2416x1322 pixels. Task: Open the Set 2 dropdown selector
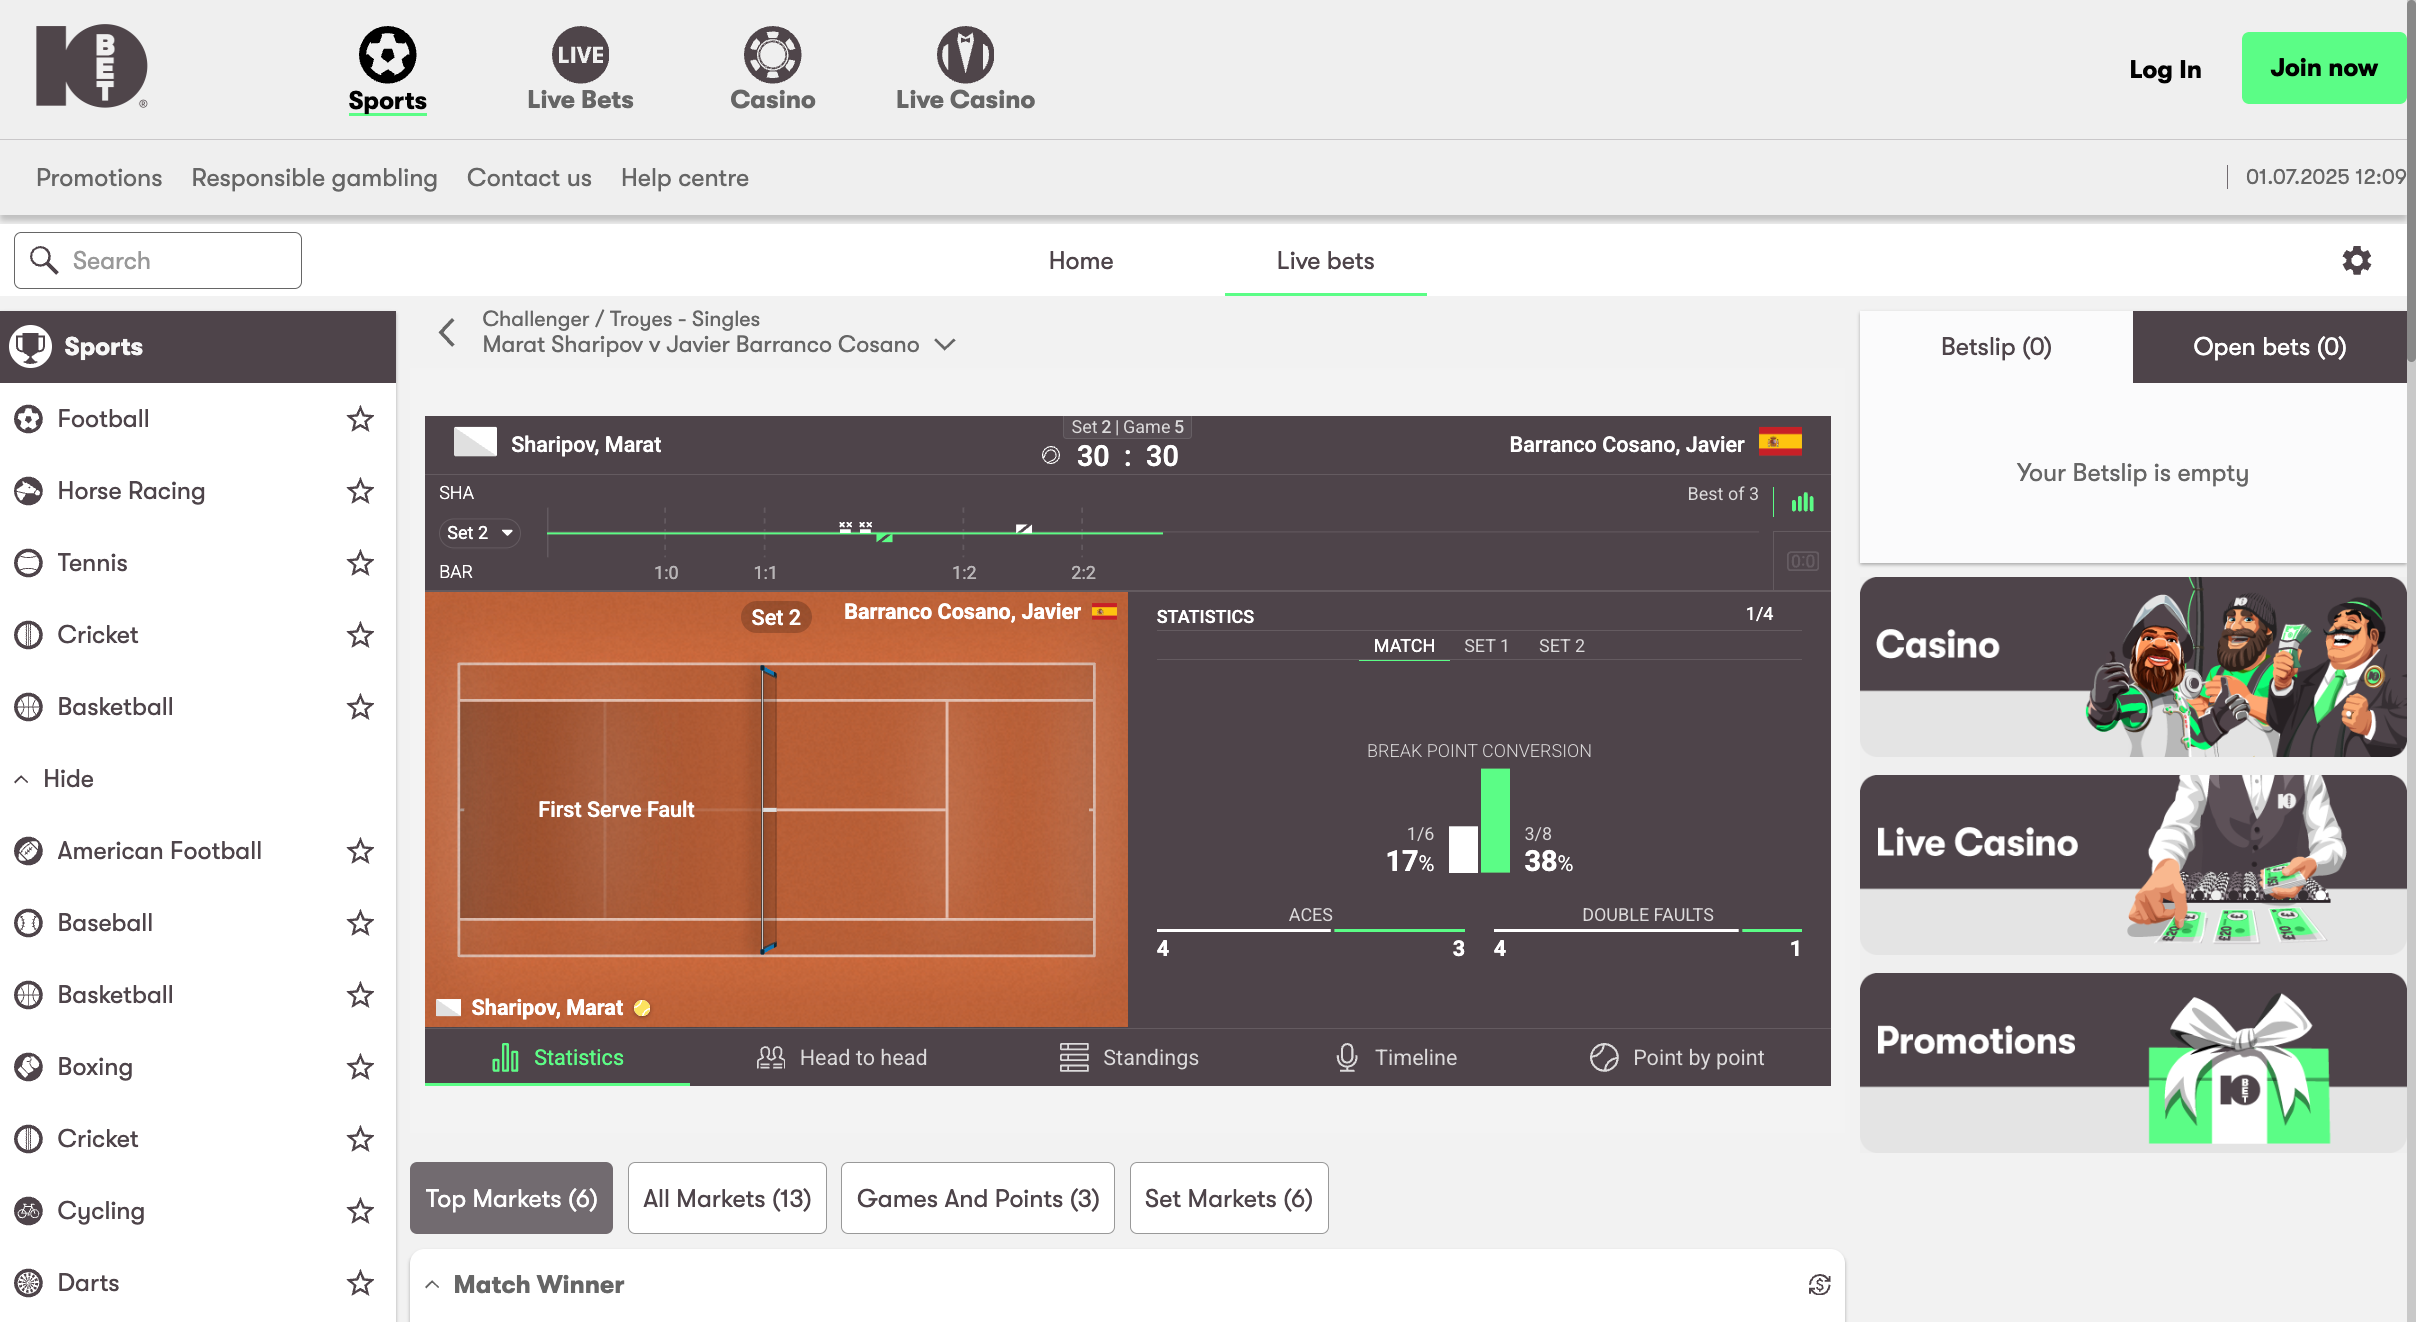[x=480, y=533]
